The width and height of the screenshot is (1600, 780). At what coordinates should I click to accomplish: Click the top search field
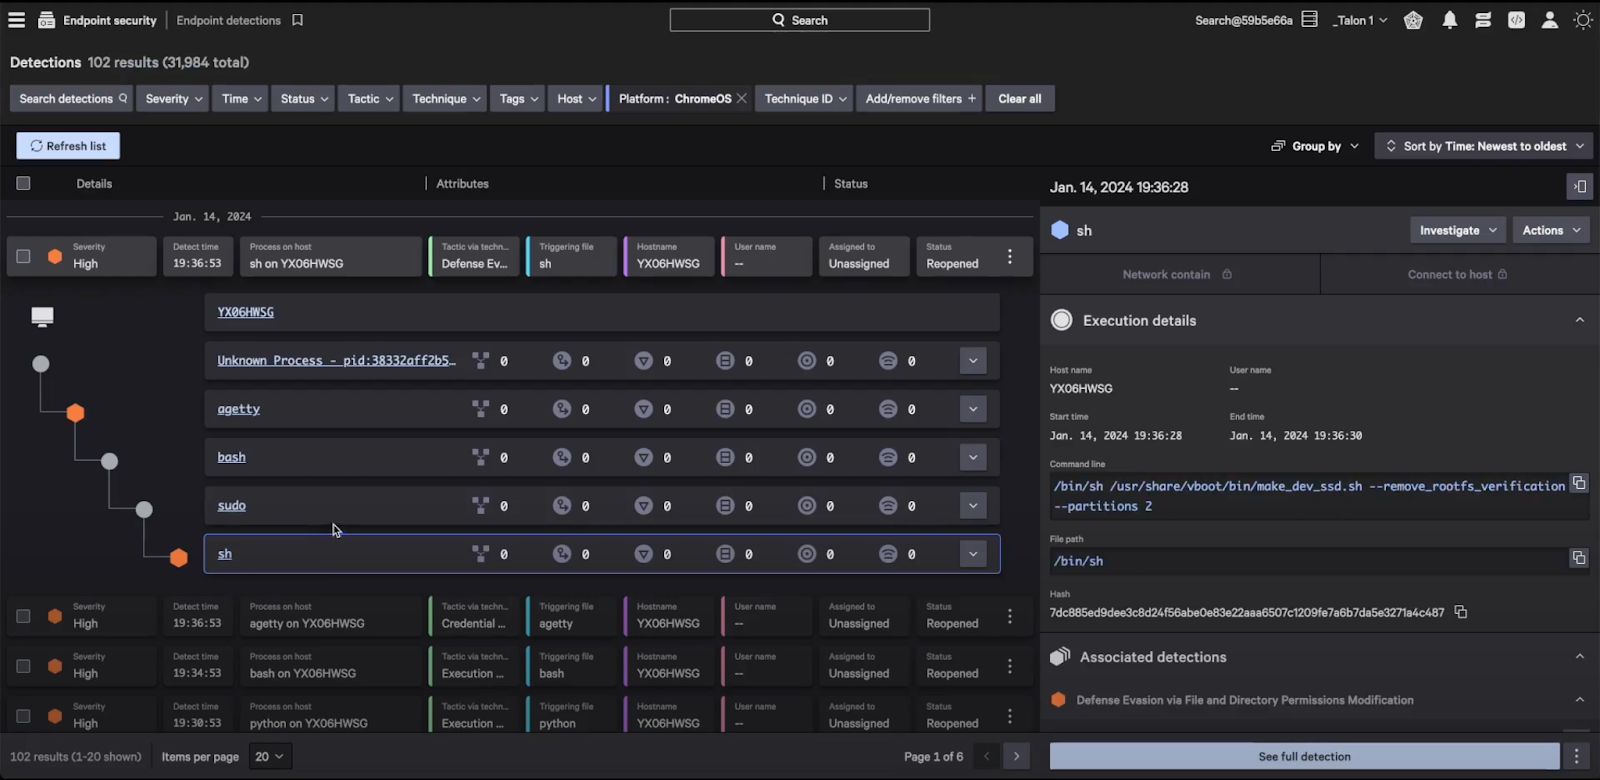click(x=800, y=20)
